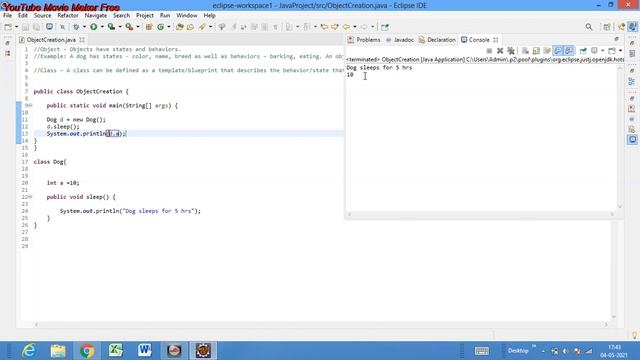Open the Project menu
The height and width of the screenshot is (360, 640).
[x=145, y=16]
